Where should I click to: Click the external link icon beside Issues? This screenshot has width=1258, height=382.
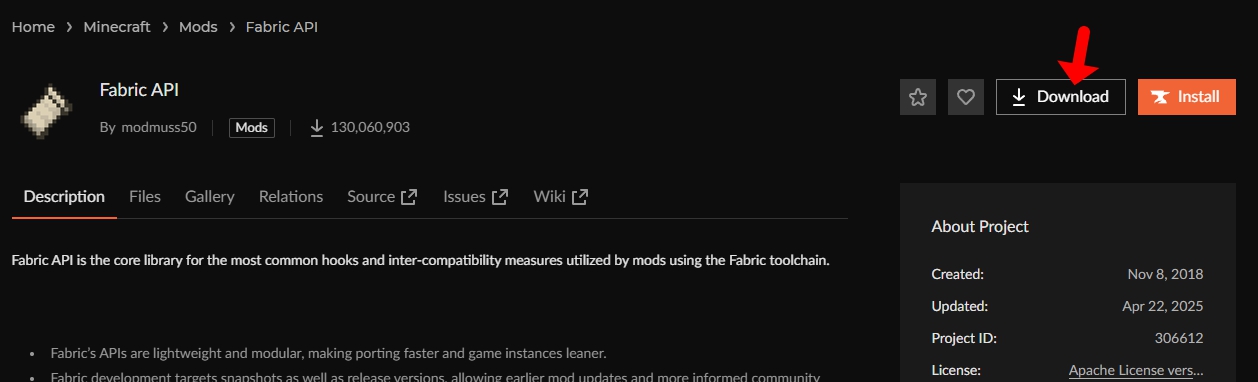[500, 197]
